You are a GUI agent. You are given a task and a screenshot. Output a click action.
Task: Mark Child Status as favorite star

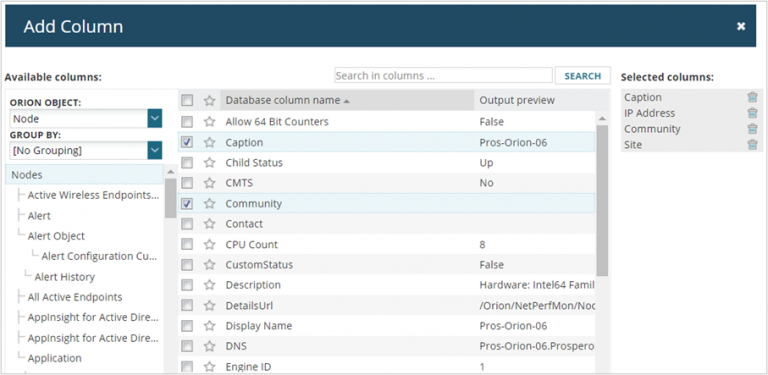coord(210,163)
